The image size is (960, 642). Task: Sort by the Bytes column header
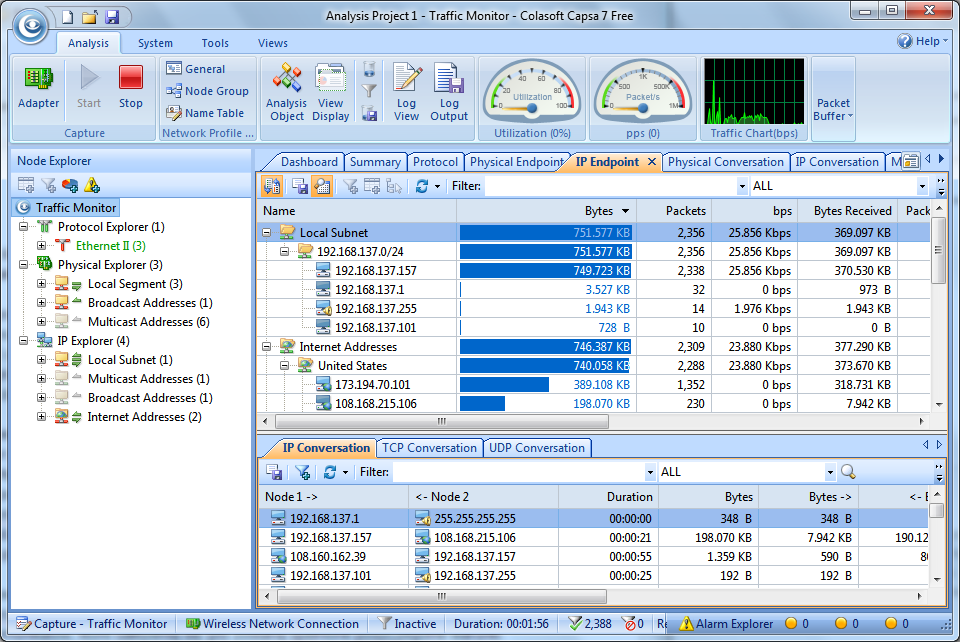(546, 211)
